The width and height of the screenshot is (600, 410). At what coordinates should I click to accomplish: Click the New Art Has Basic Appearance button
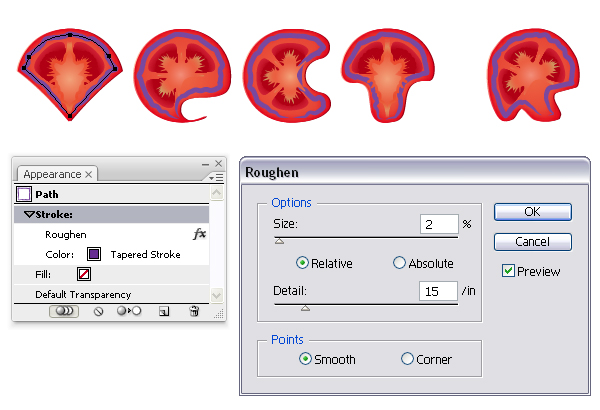pos(64,311)
